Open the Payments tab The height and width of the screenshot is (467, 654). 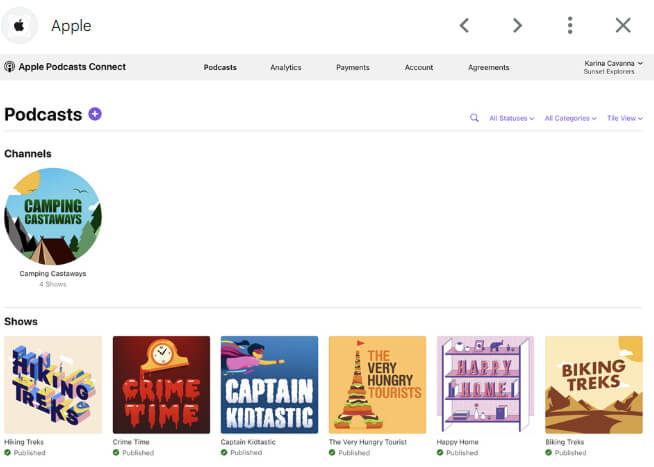[353, 67]
